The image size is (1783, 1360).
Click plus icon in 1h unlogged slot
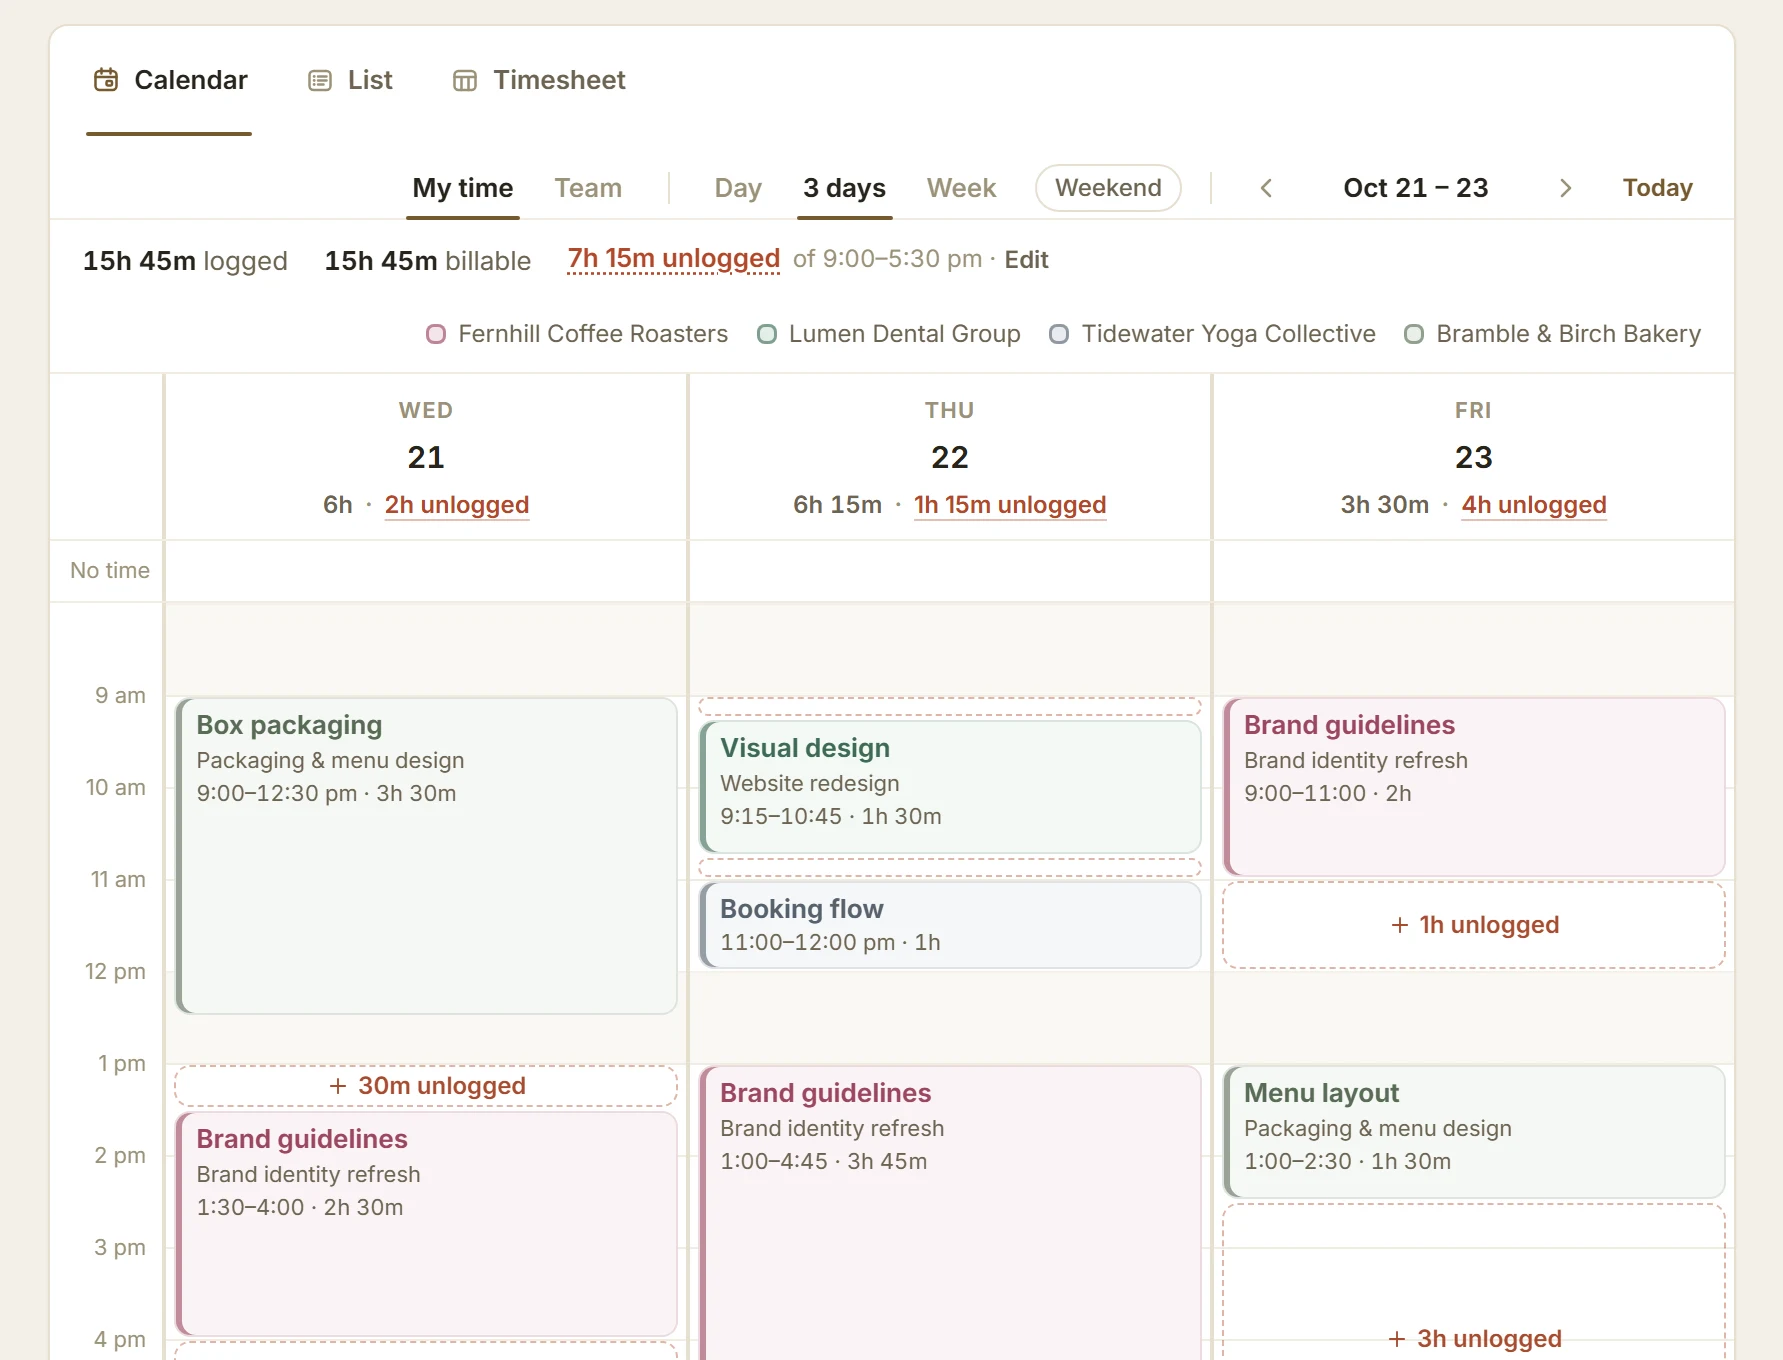click(1400, 925)
